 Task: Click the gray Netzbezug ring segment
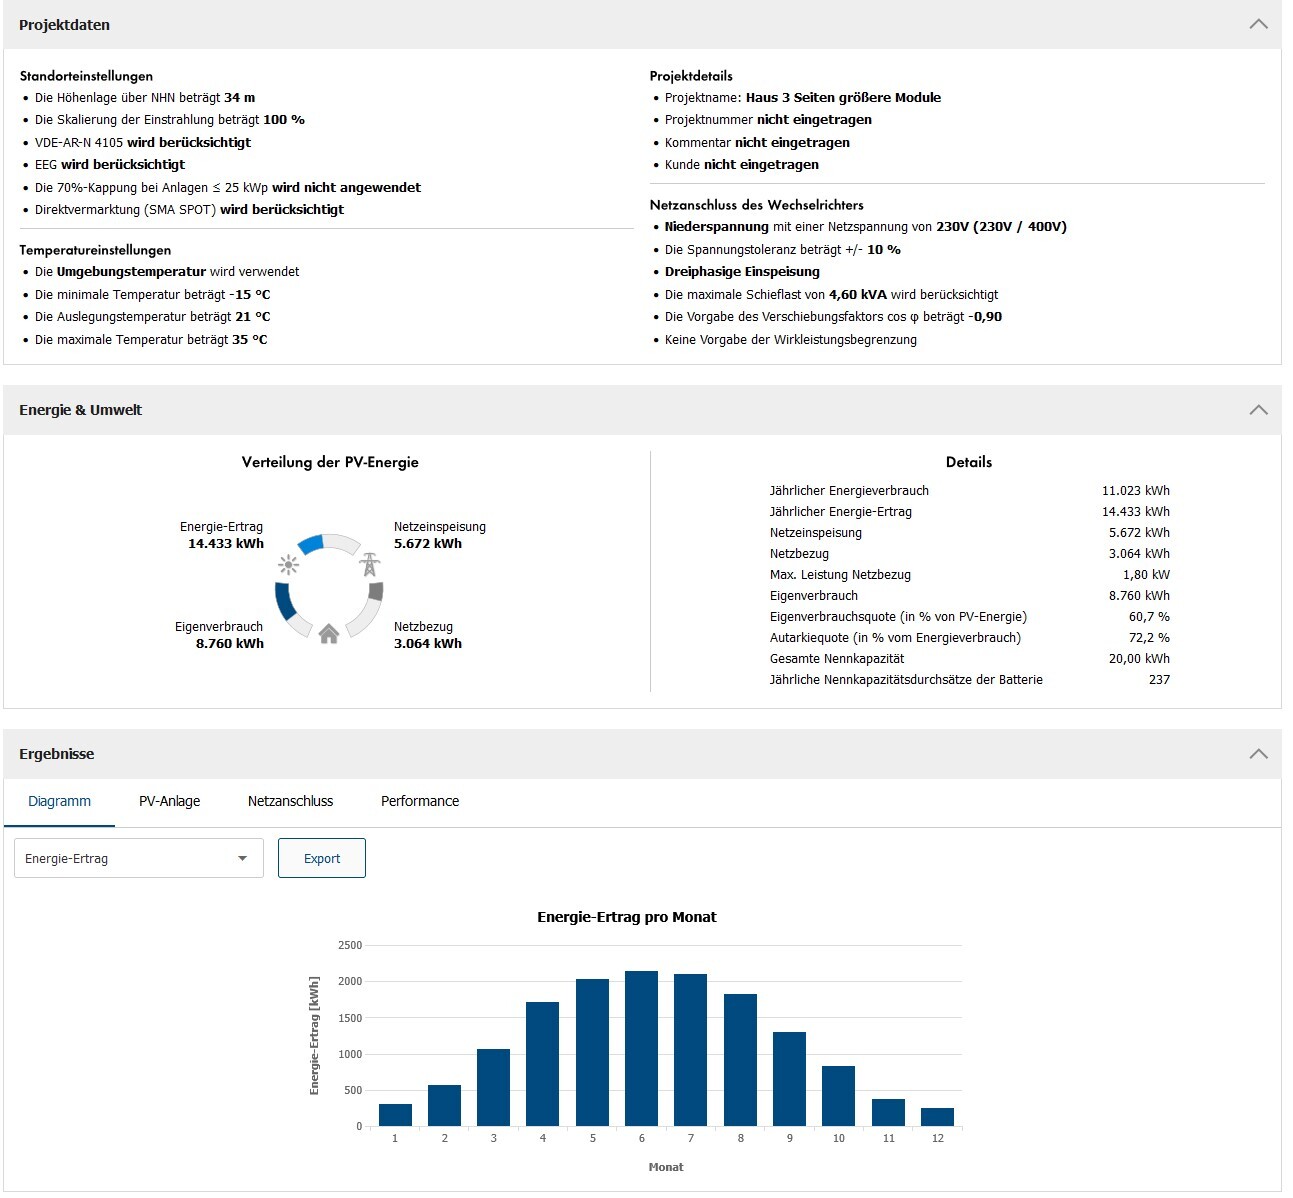click(x=376, y=592)
